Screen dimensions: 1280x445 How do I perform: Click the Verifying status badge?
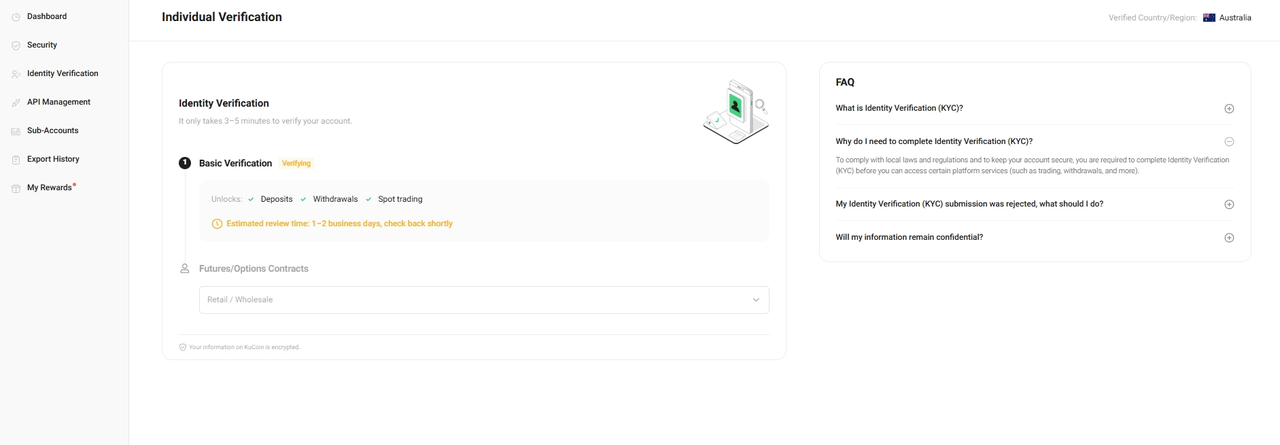[296, 163]
